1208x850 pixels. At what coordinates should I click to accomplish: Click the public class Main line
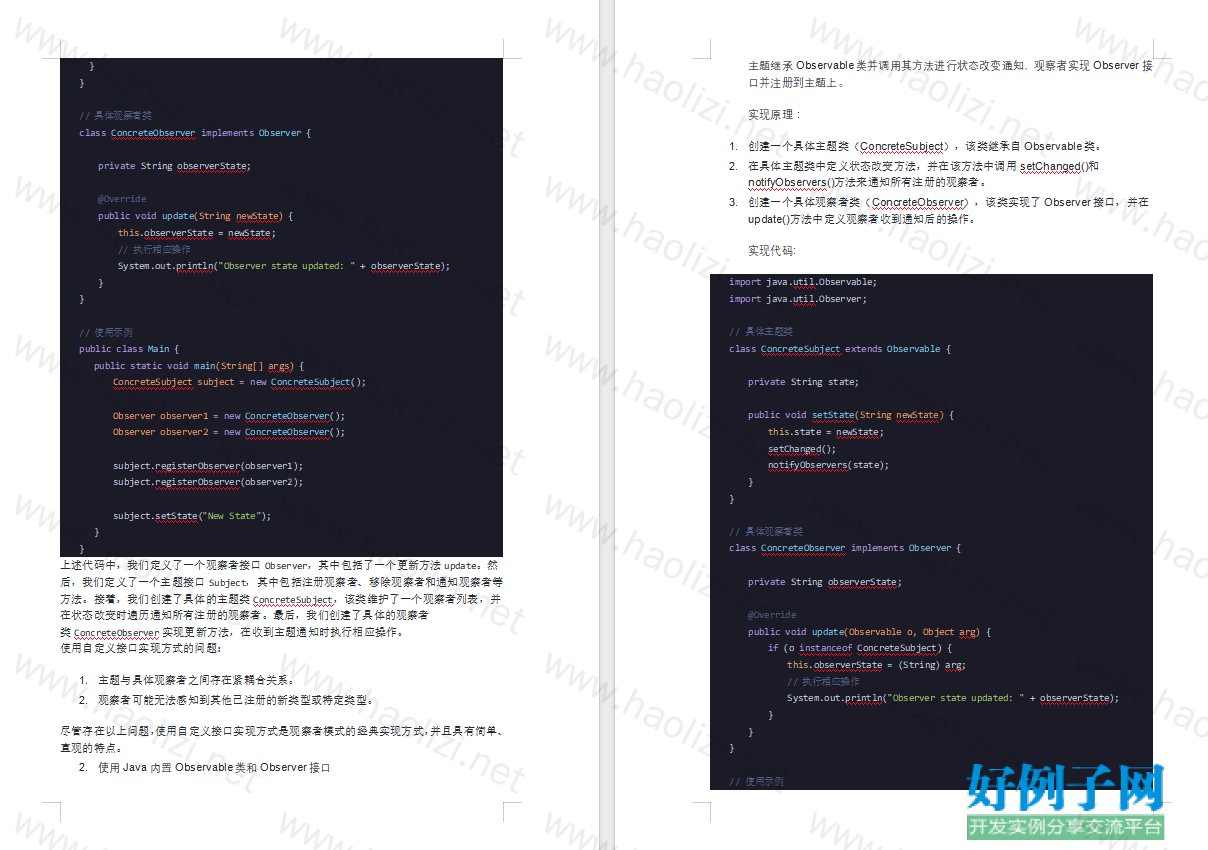[128, 349]
